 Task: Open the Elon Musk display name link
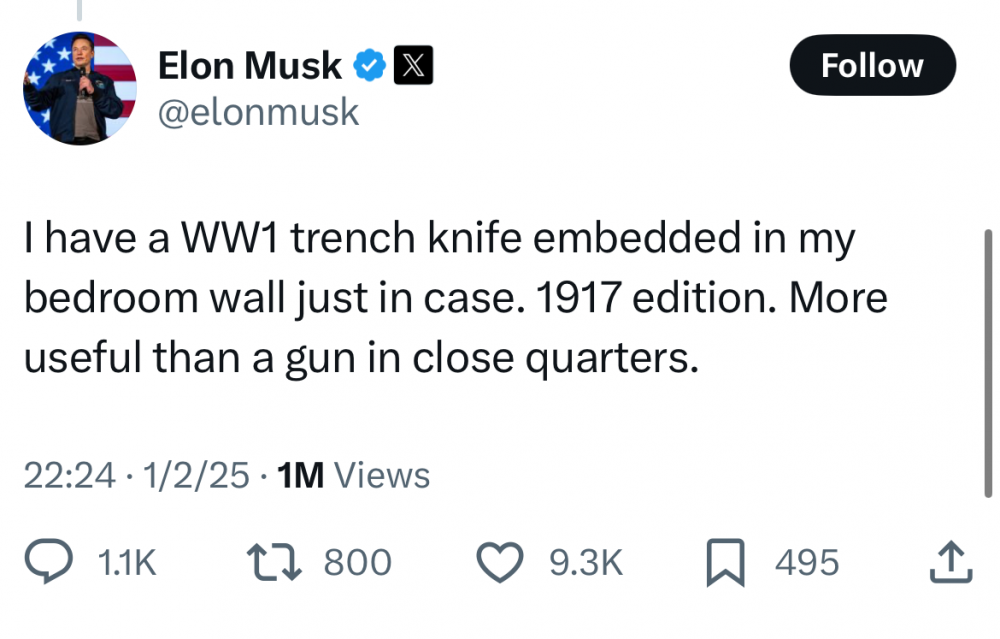250,67
